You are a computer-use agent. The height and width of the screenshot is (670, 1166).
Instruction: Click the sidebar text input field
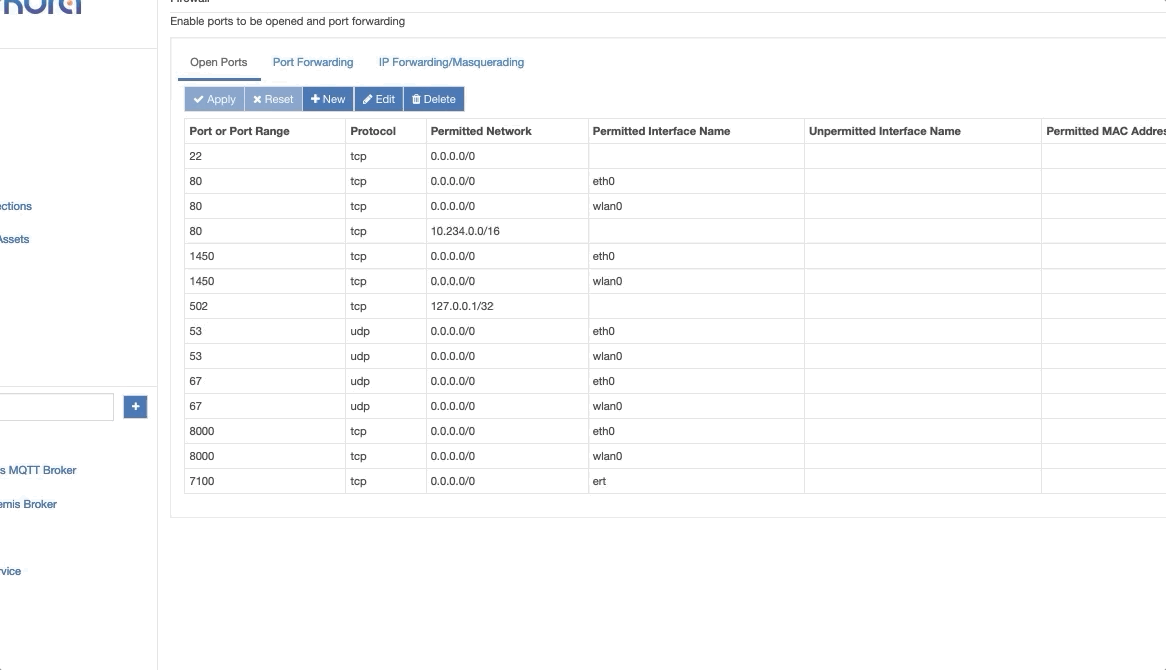point(55,406)
